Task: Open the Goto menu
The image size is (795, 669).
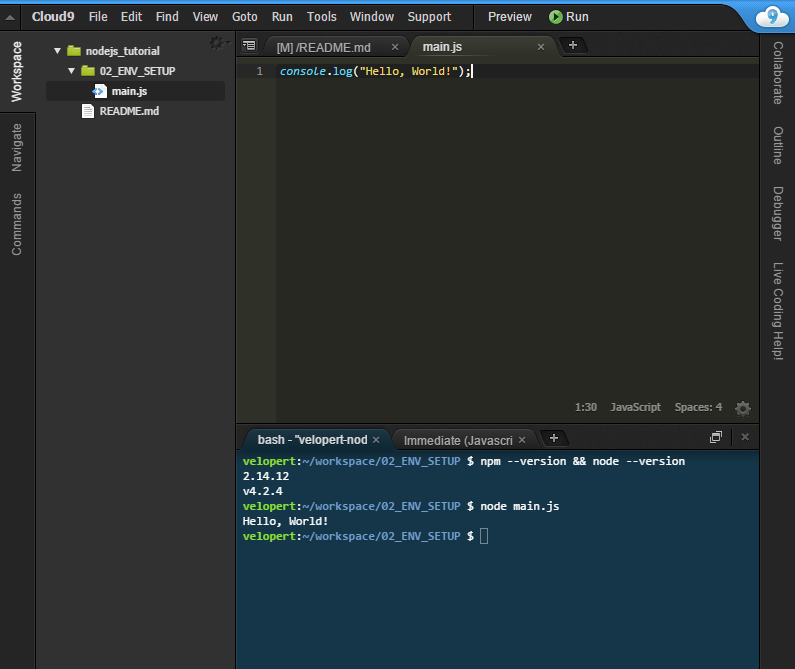Action: 244,17
